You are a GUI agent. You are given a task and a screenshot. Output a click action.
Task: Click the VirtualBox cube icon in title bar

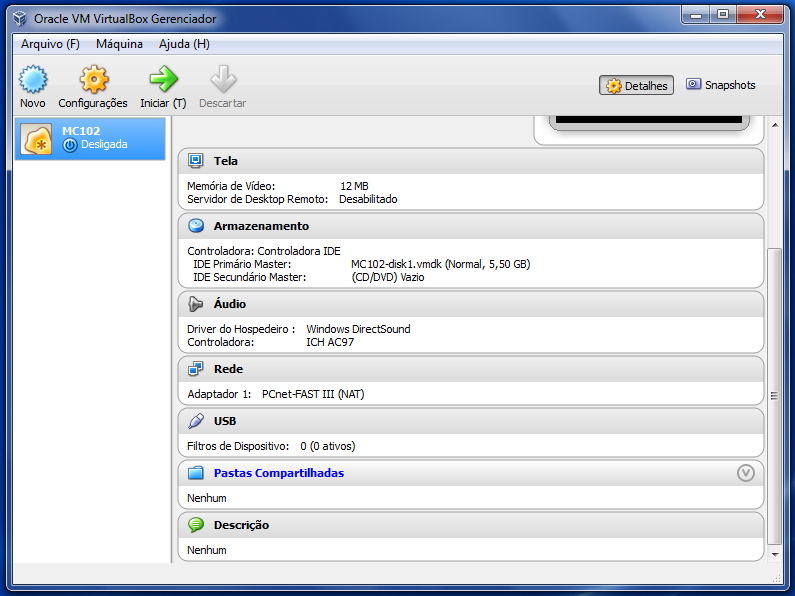(x=20, y=18)
